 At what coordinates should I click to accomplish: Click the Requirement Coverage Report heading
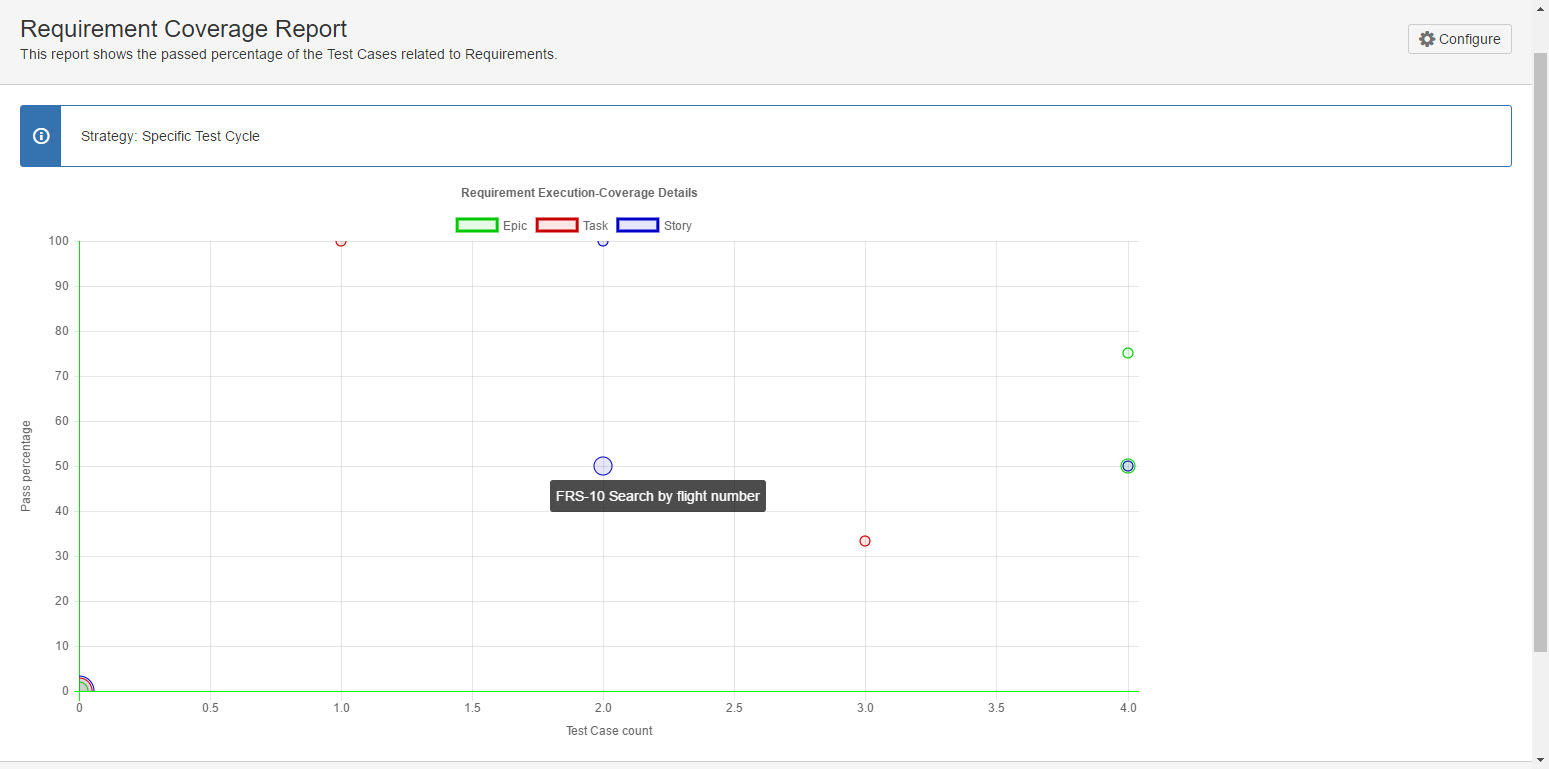pos(183,29)
